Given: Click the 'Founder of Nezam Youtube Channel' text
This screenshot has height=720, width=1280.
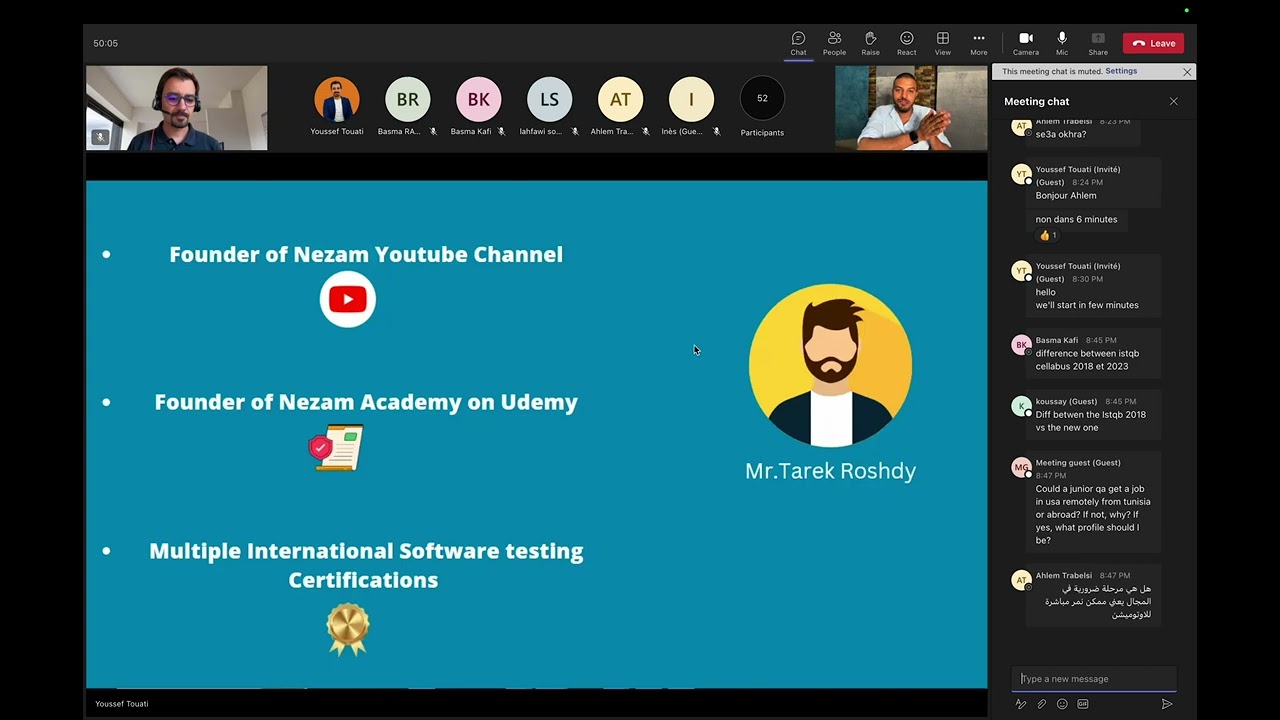Looking at the screenshot, I should pyautogui.click(x=366, y=254).
